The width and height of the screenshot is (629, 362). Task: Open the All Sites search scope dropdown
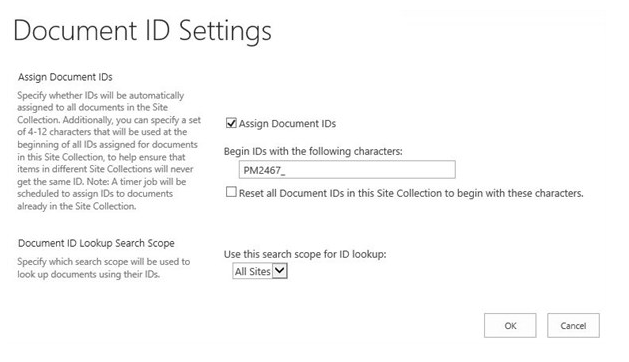tap(260, 271)
